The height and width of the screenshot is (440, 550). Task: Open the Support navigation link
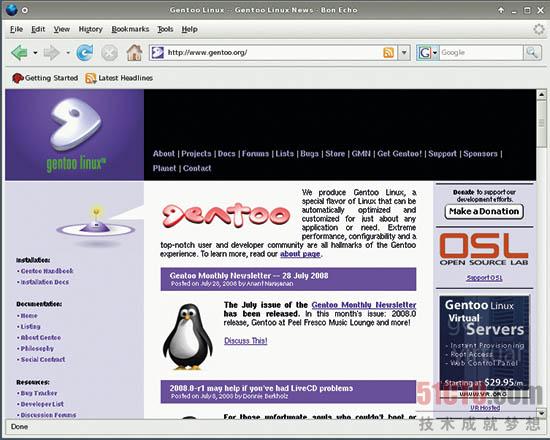coord(442,154)
